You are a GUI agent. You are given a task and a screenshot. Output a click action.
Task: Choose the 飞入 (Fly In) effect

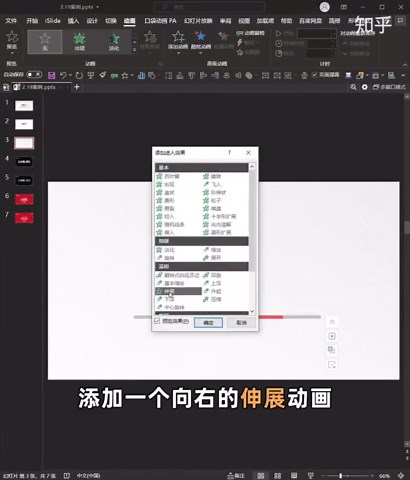[212, 184]
